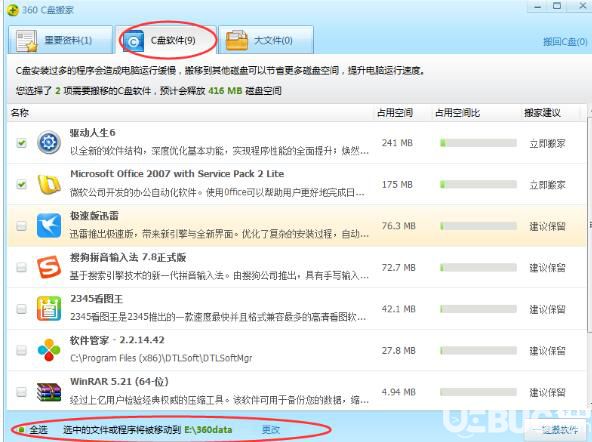Click the 42.1 MB size value
This screenshot has height=442, width=592.
pos(398,309)
